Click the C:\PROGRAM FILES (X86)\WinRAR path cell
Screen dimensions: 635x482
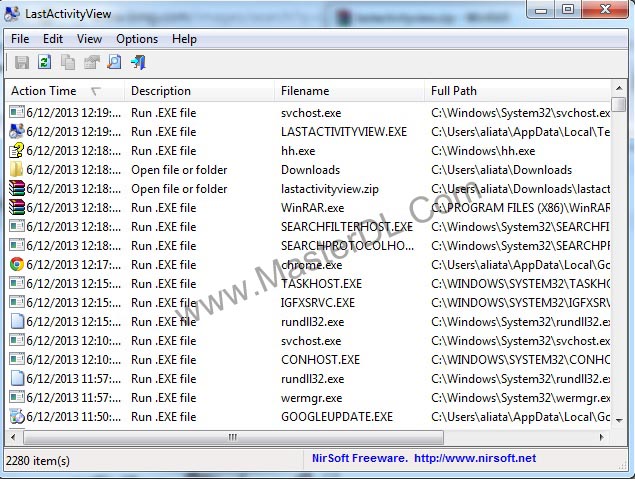[521, 208]
